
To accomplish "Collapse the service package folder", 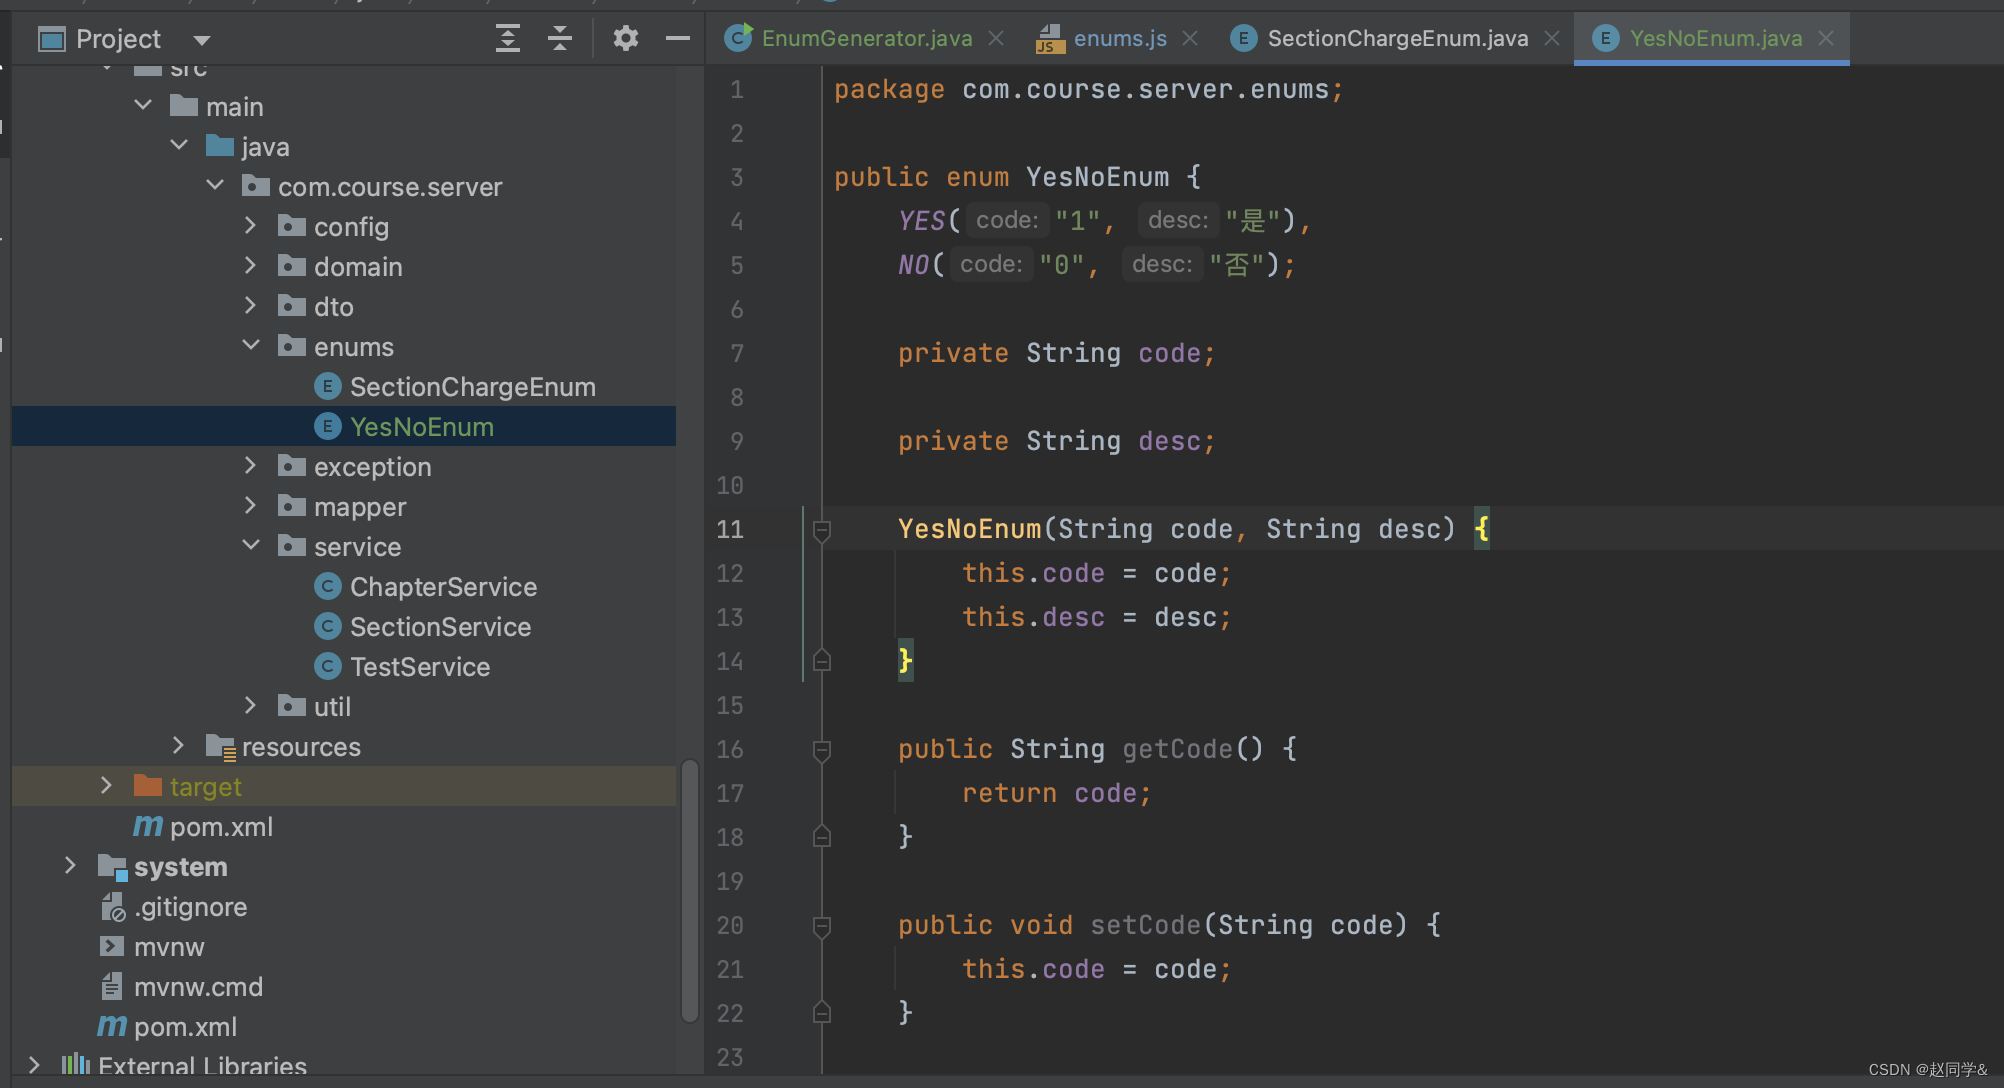I will tap(251, 546).
